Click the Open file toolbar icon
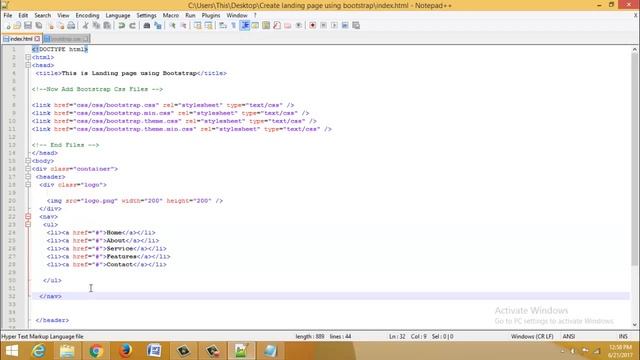The image size is (640, 360). coord(17,25)
